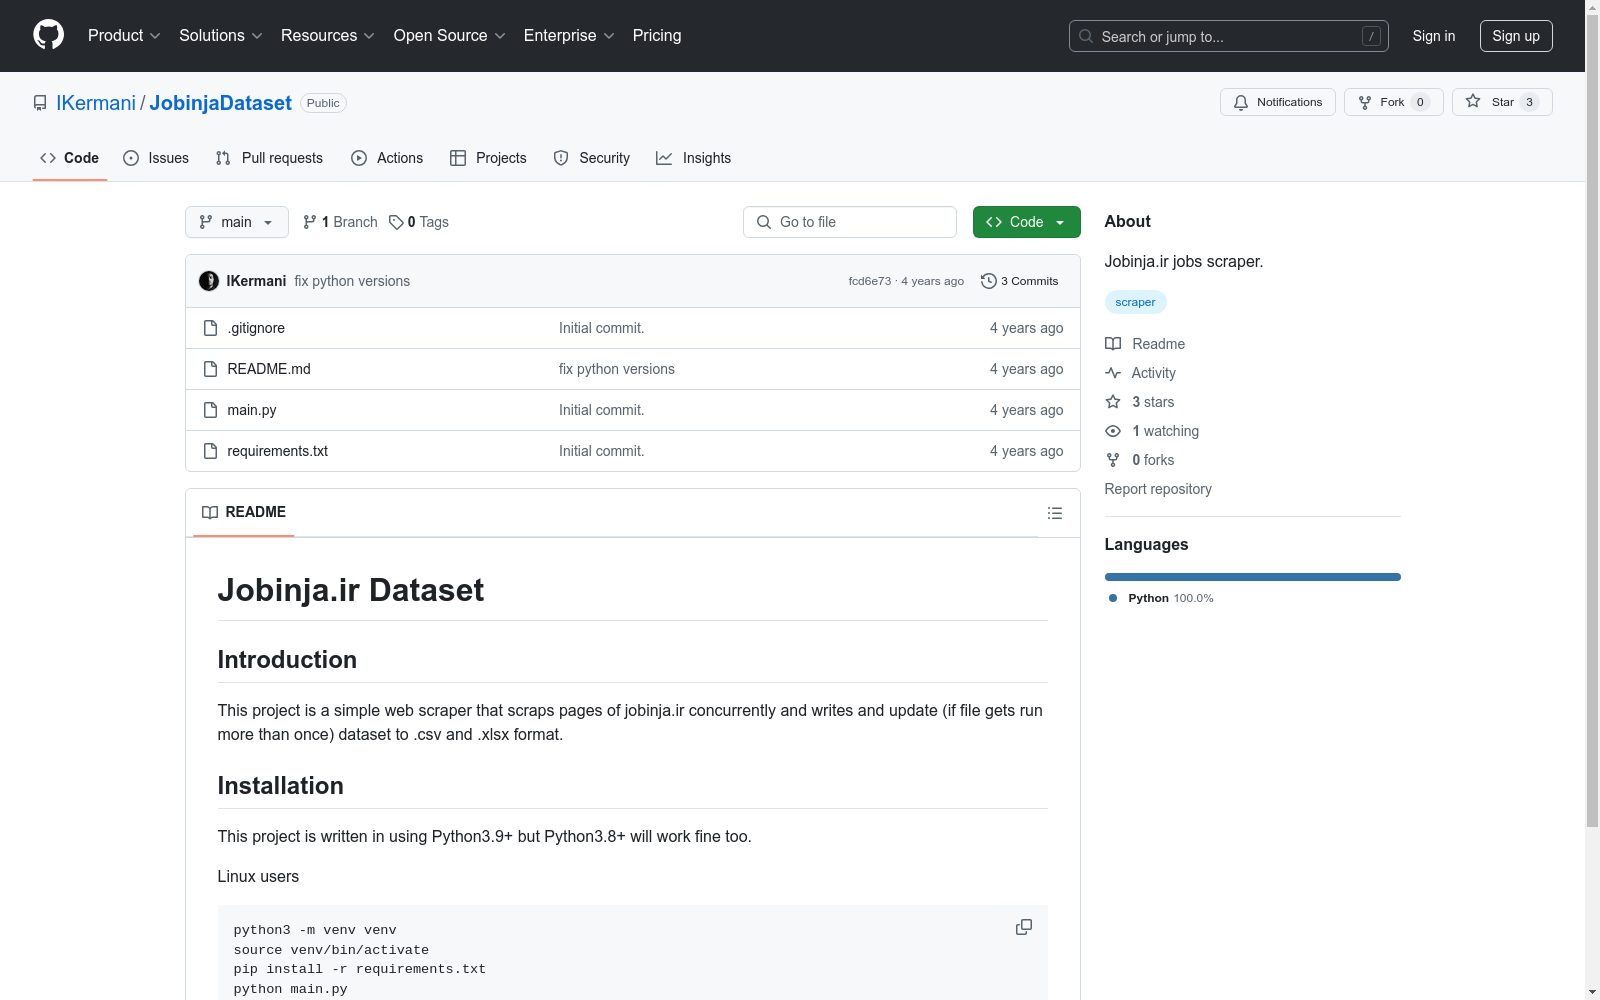
Task: View the 0 Tags list
Action: [419, 222]
